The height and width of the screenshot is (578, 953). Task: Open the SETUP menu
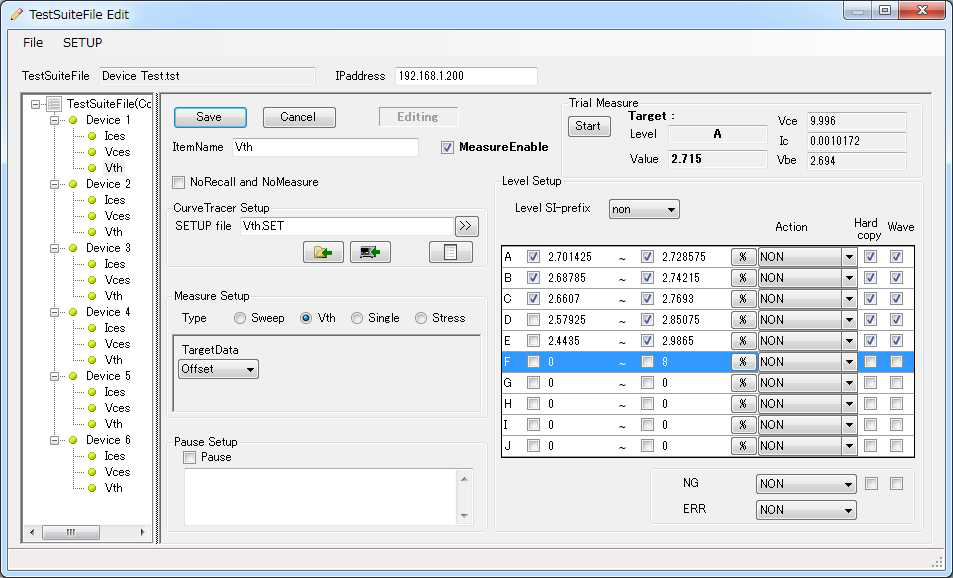(x=83, y=43)
